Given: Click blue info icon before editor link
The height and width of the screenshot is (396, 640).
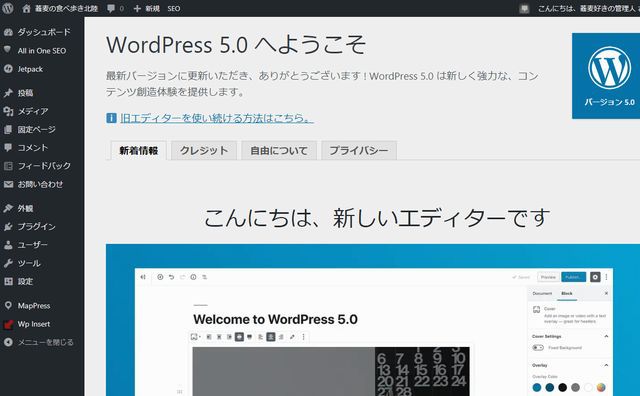Looking at the screenshot, I should (x=111, y=118).
